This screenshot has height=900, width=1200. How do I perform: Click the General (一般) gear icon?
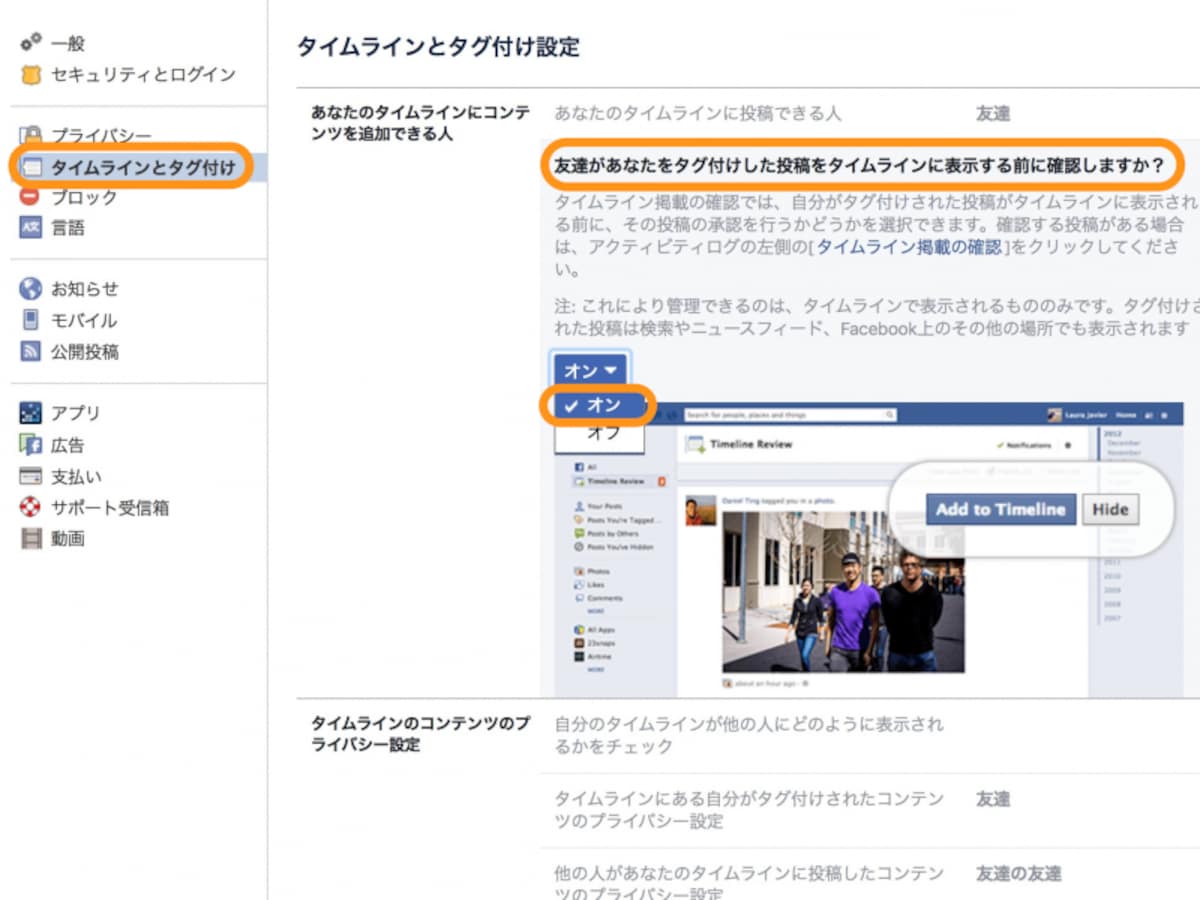coord(31,42)
